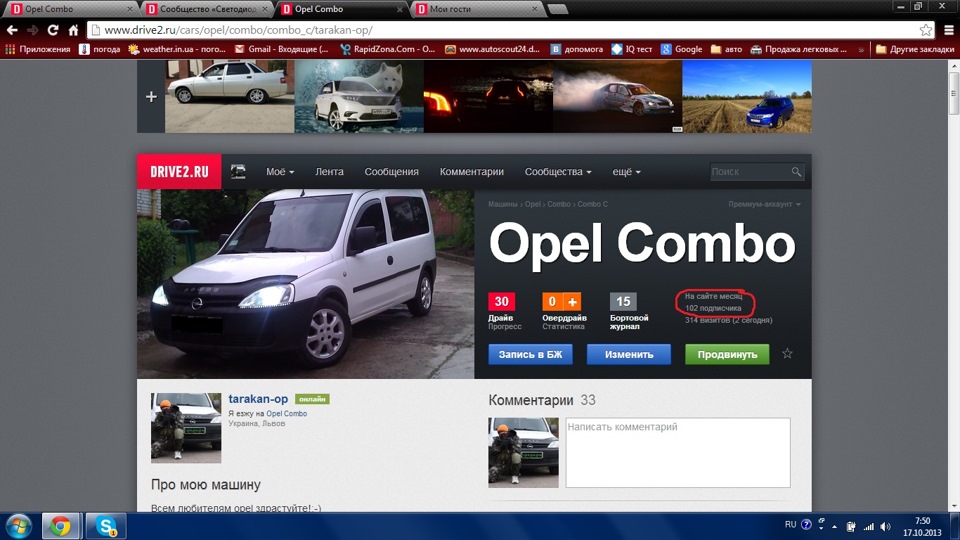Expand the Моё dropdown menu
960x540 pixels.
[280, 171]
